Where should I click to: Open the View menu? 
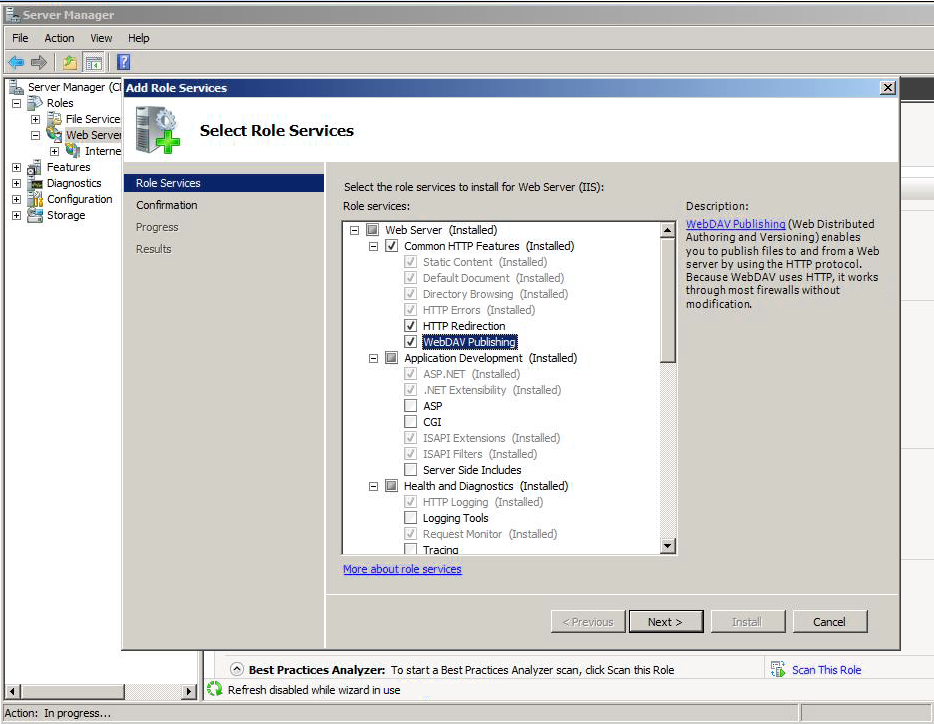101,38
